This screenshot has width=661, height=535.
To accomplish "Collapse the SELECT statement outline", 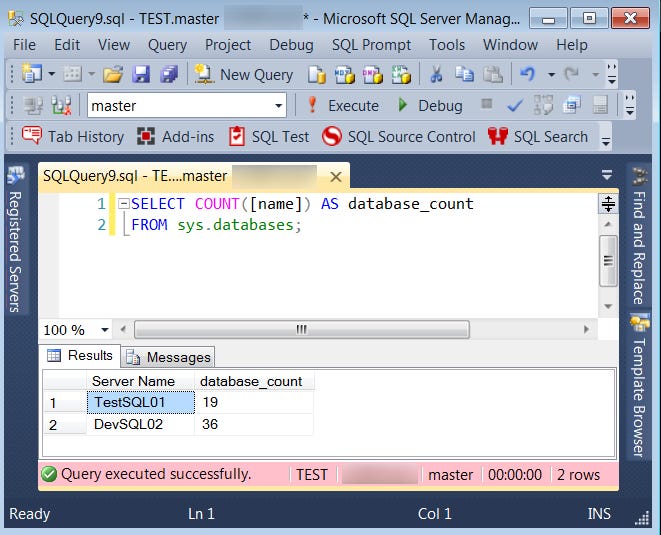I will (x=124, y=204).
